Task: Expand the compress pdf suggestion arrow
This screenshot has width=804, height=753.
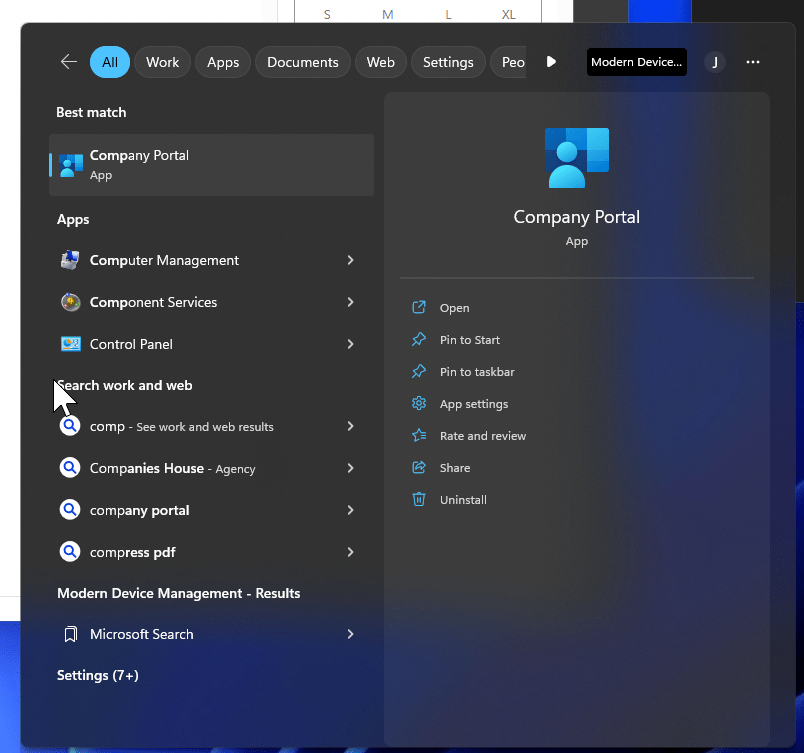Action: coord(350,552)
